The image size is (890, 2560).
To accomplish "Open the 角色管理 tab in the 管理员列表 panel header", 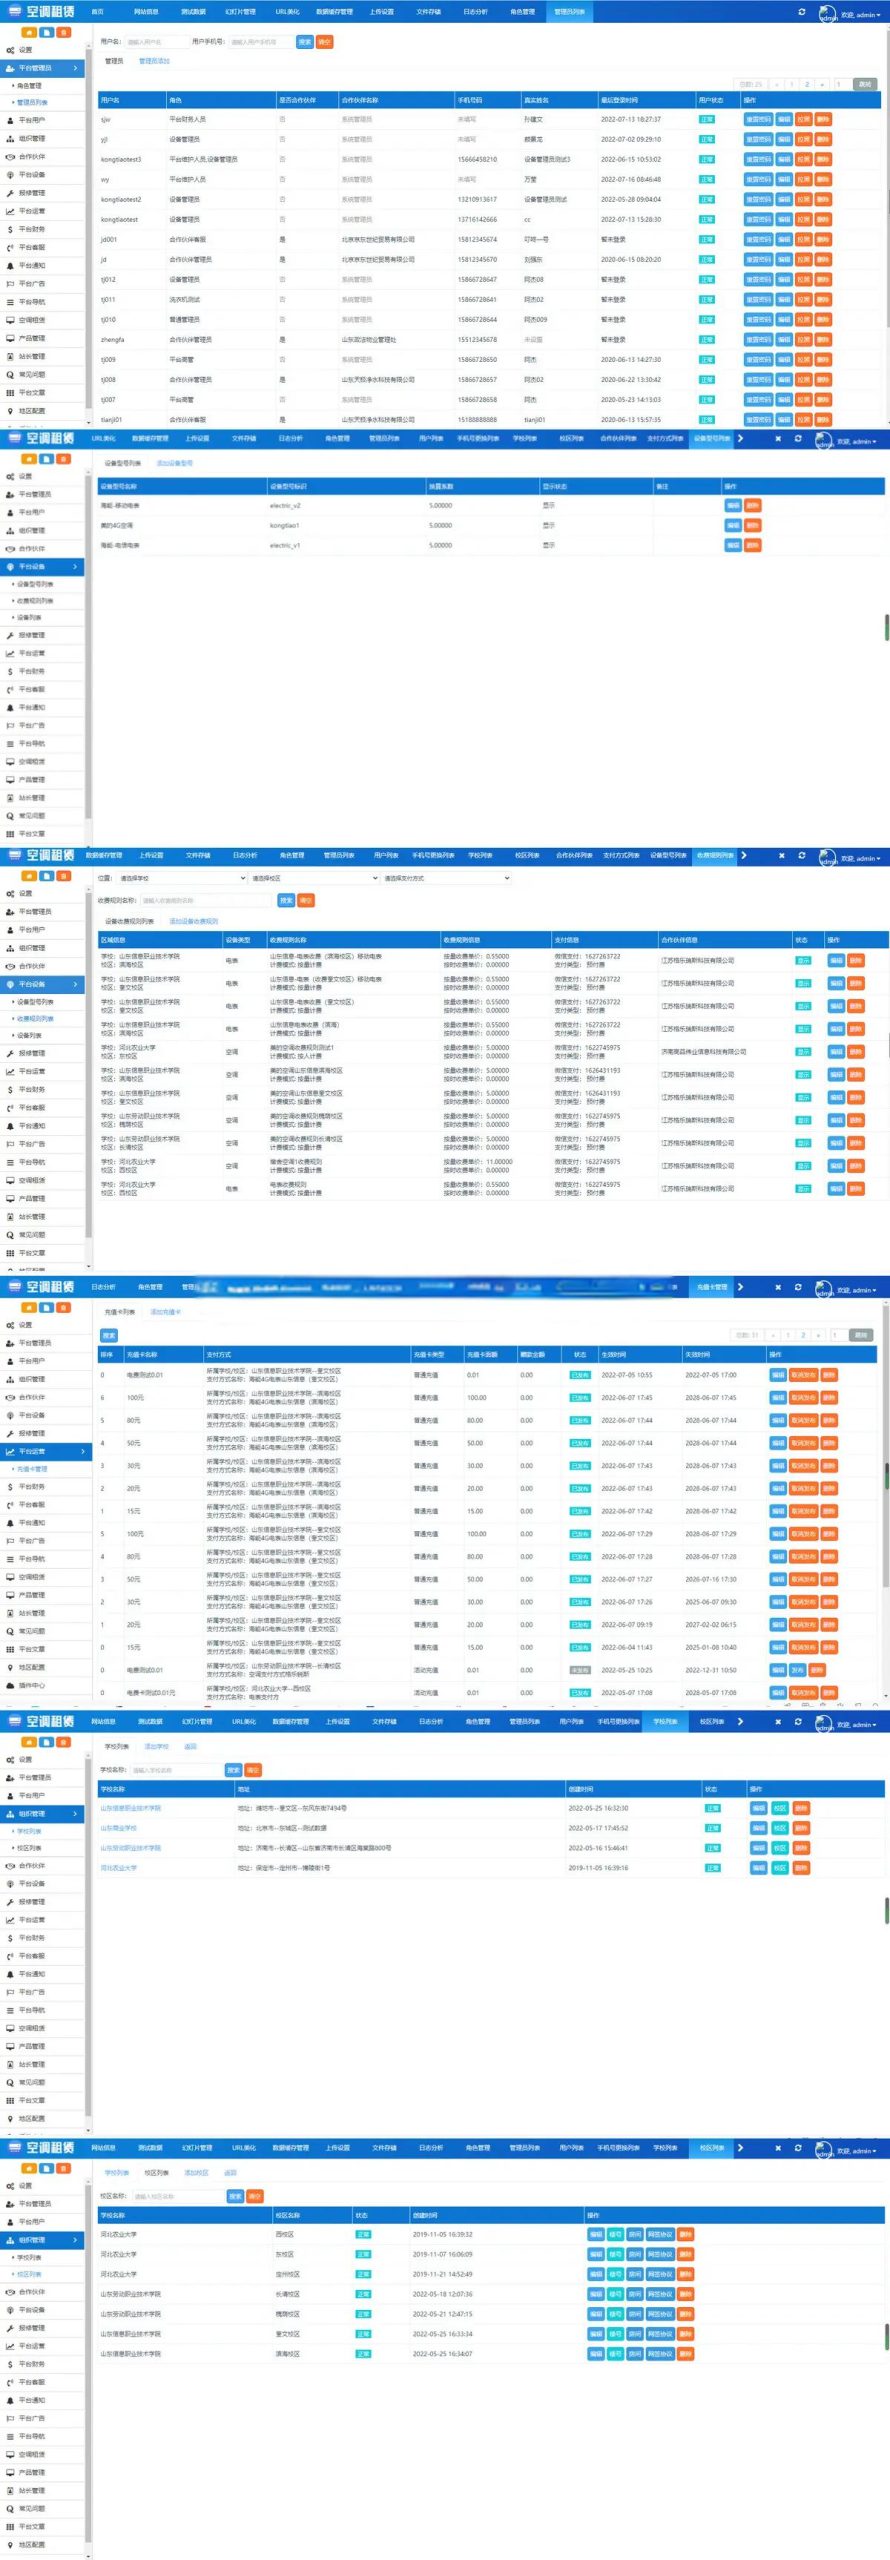I will coord(522,12).
